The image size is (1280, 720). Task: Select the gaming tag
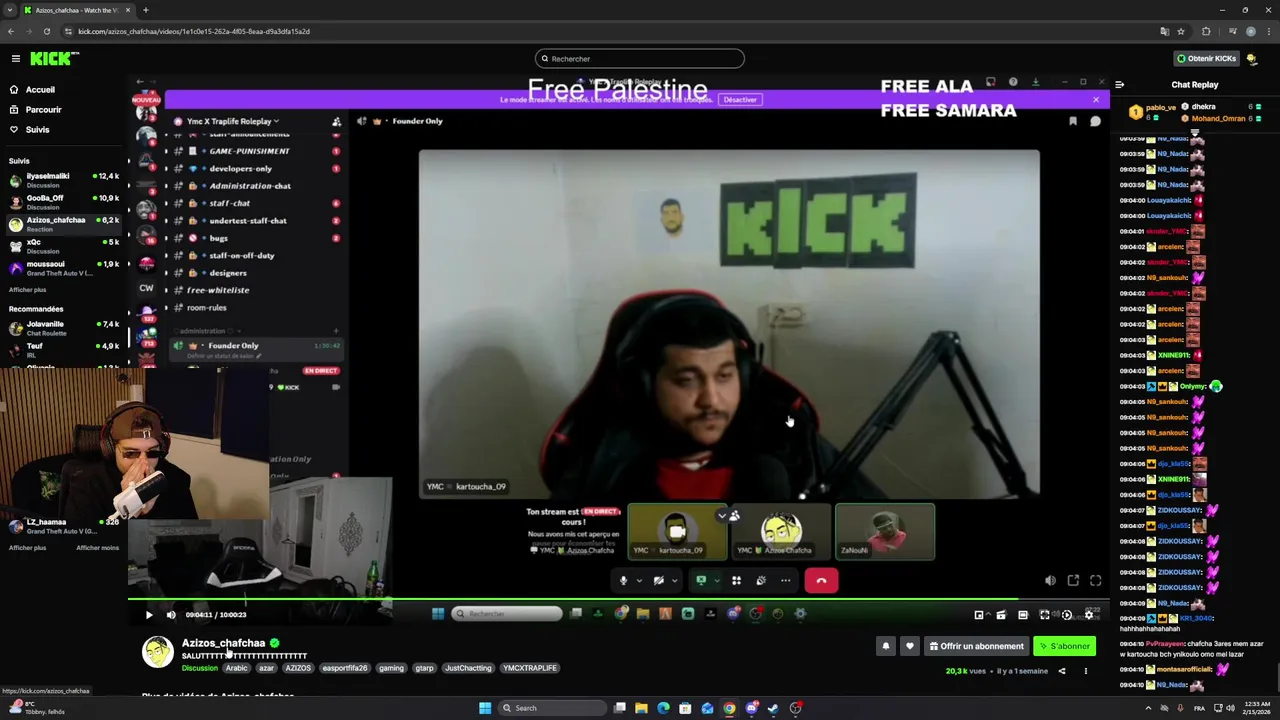pos(391,668)
